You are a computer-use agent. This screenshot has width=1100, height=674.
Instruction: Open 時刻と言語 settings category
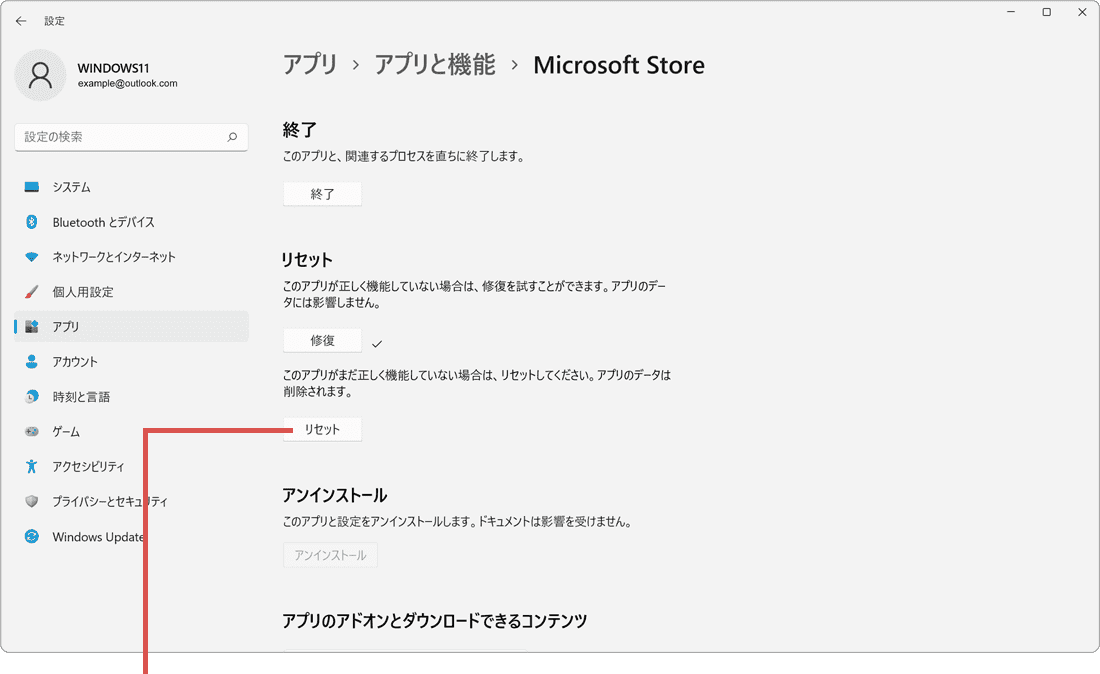pyautogui.click(x=81, y=397)
